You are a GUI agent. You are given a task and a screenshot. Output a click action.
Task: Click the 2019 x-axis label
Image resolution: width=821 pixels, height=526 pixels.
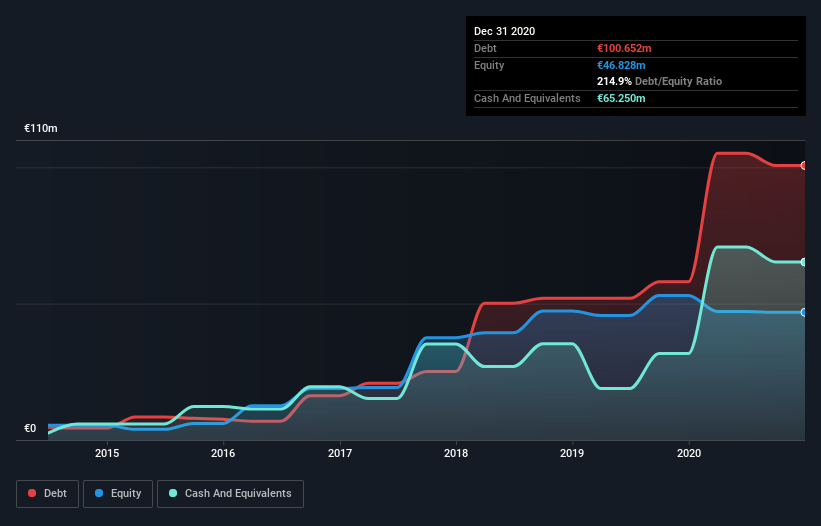click(572, 453)
